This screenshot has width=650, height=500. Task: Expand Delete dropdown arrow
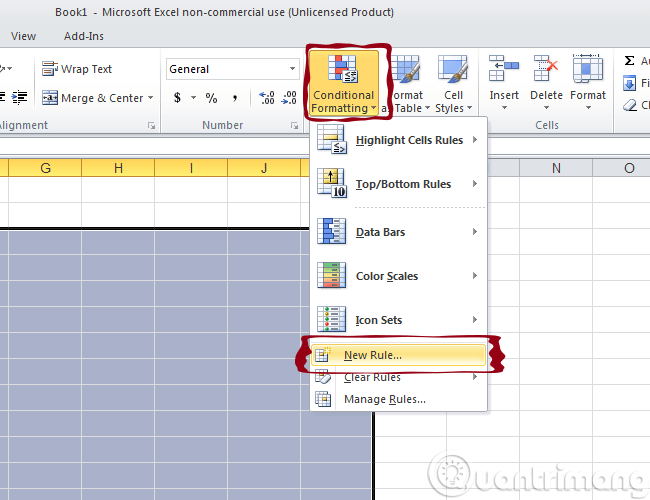pyautogui.click(x=546, y=108)
